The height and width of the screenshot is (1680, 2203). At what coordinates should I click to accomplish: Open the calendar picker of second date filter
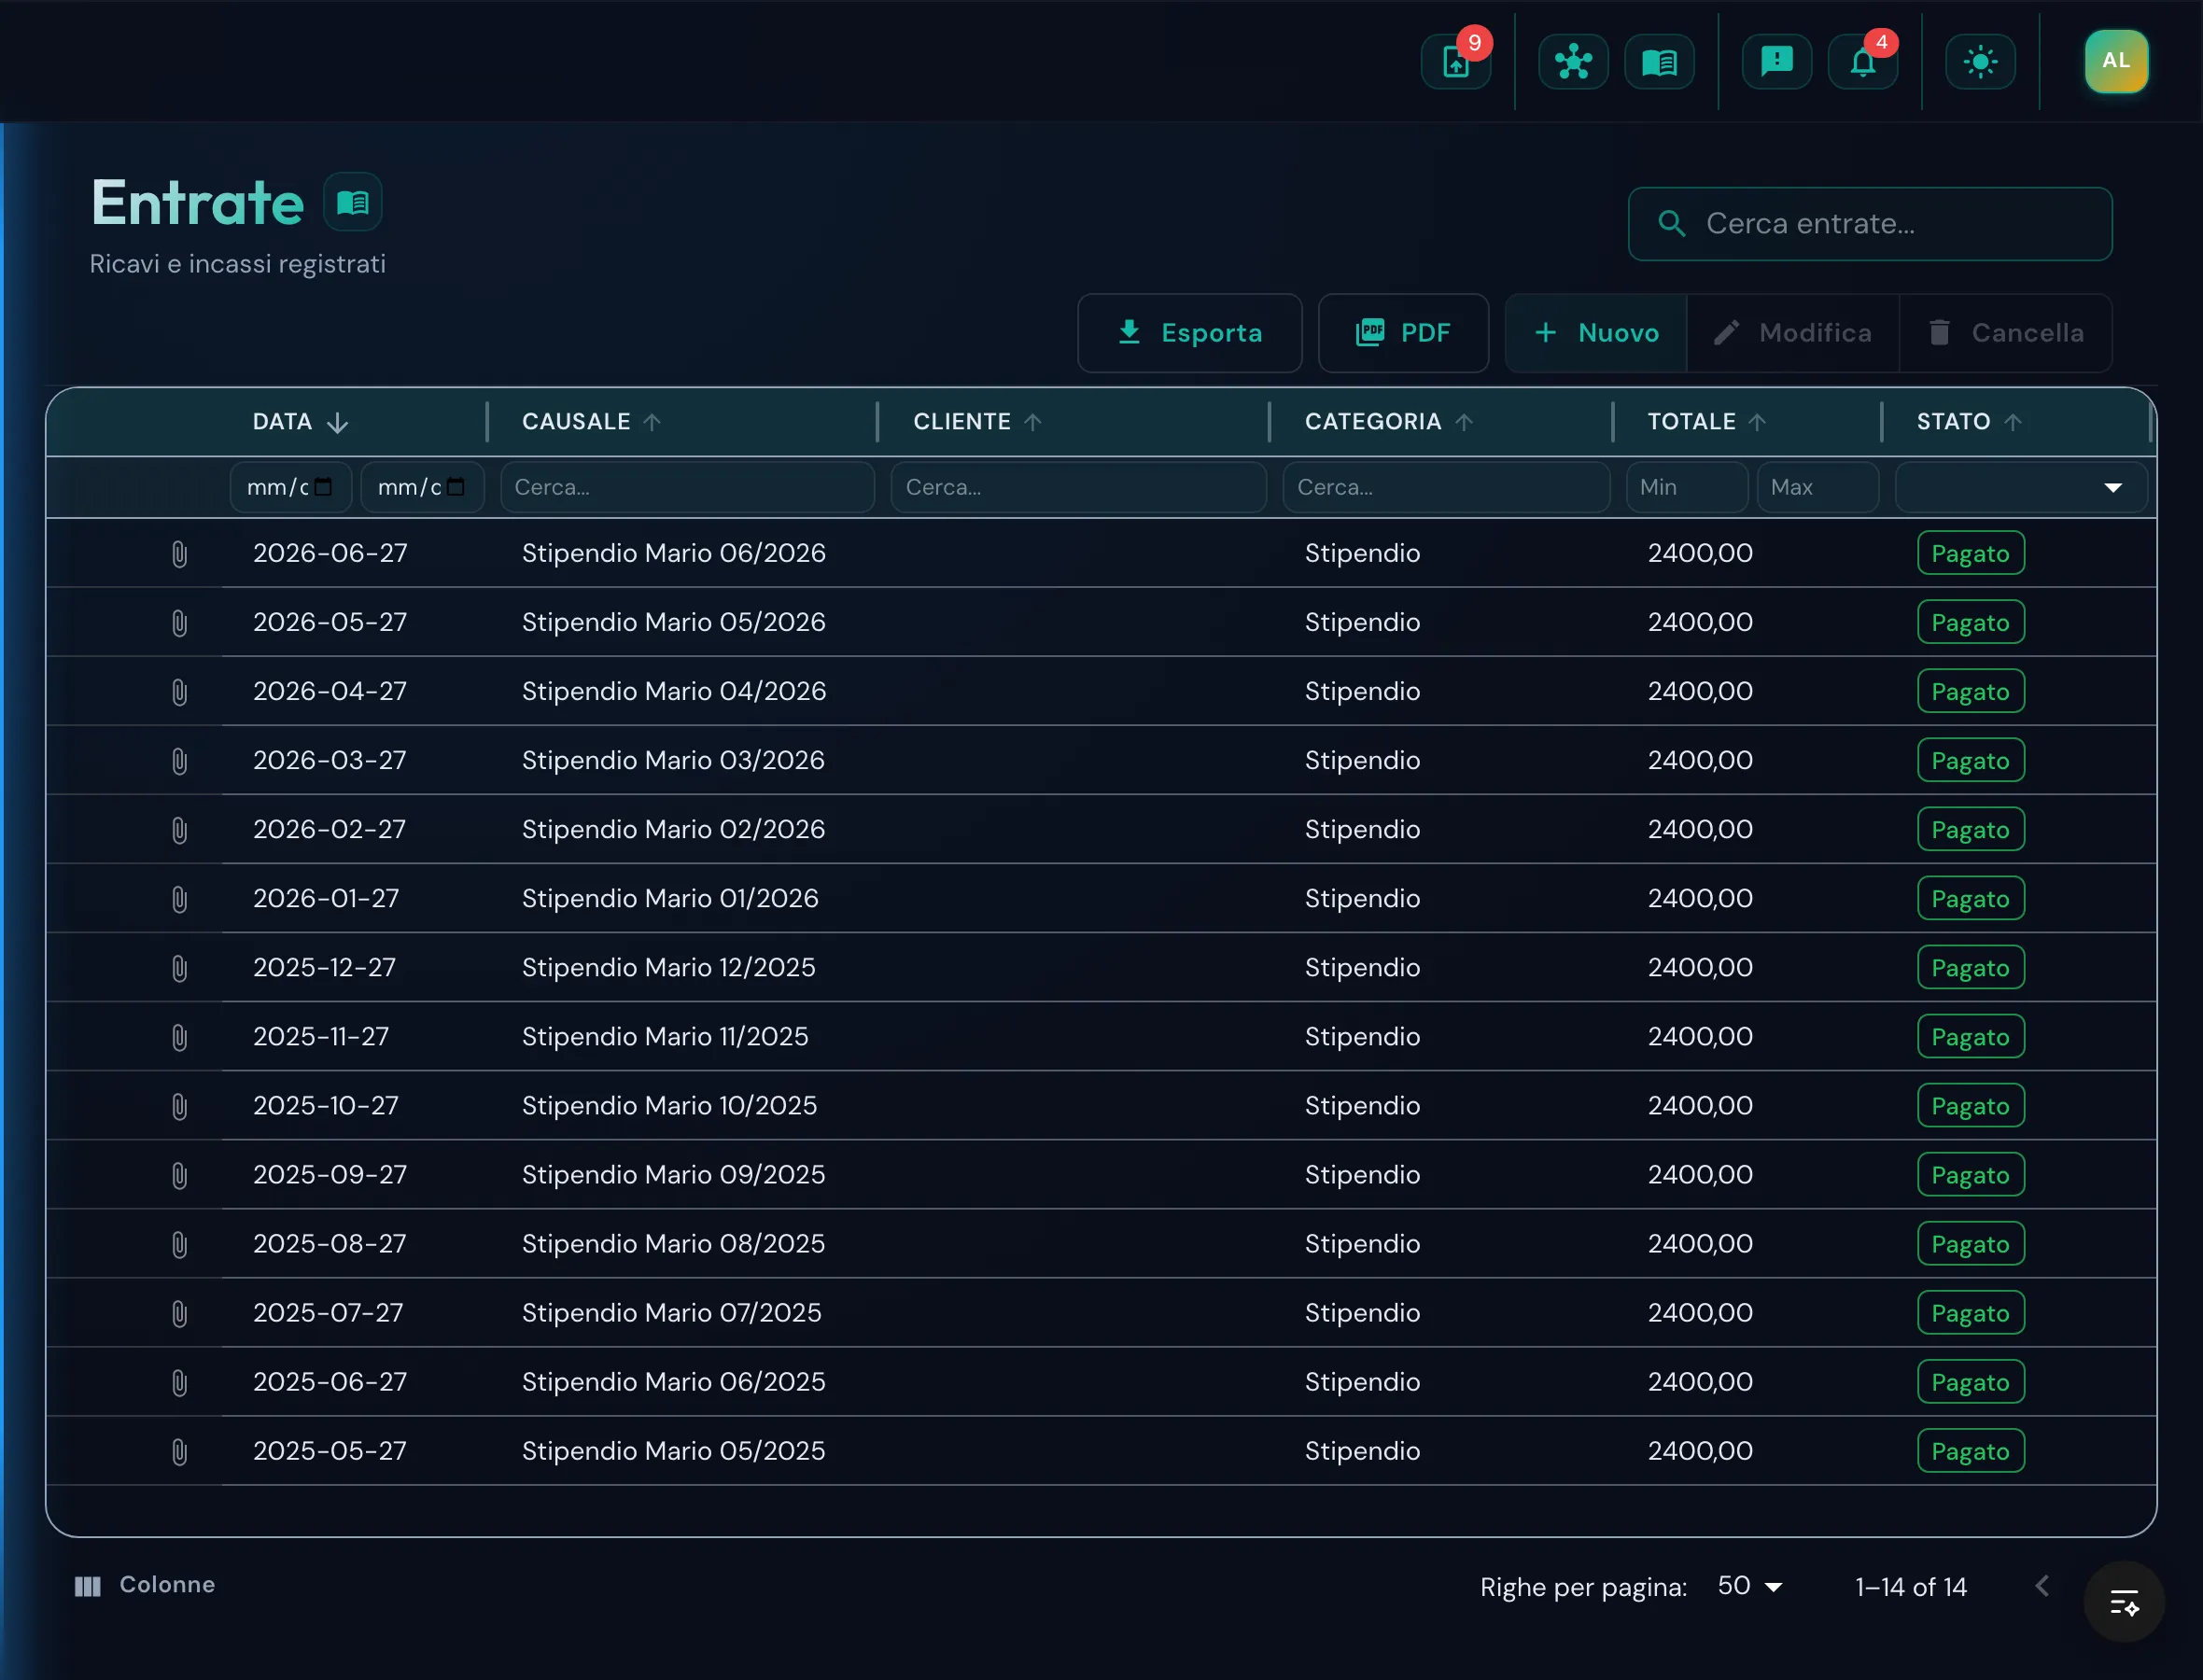[456, 487]
